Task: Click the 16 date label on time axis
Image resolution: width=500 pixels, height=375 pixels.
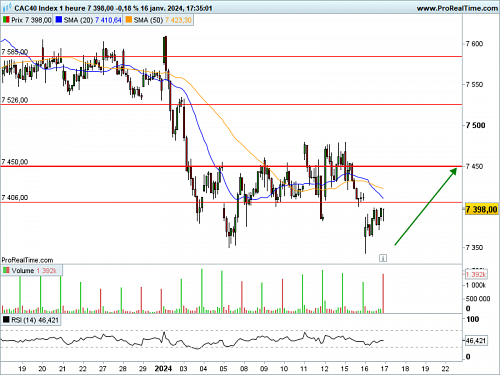Action: coord(365,369)
